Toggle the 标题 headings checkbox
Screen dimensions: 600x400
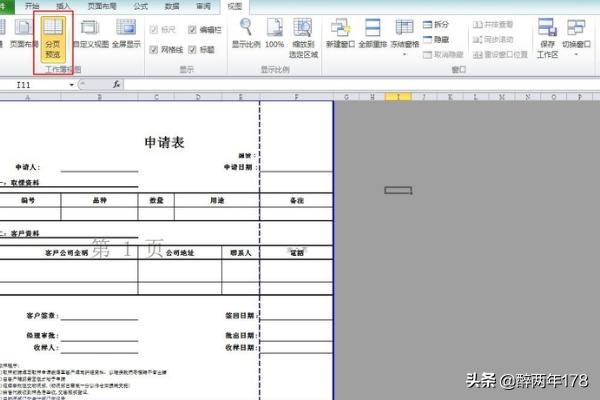pyautogui.click(x=192, y=49)
